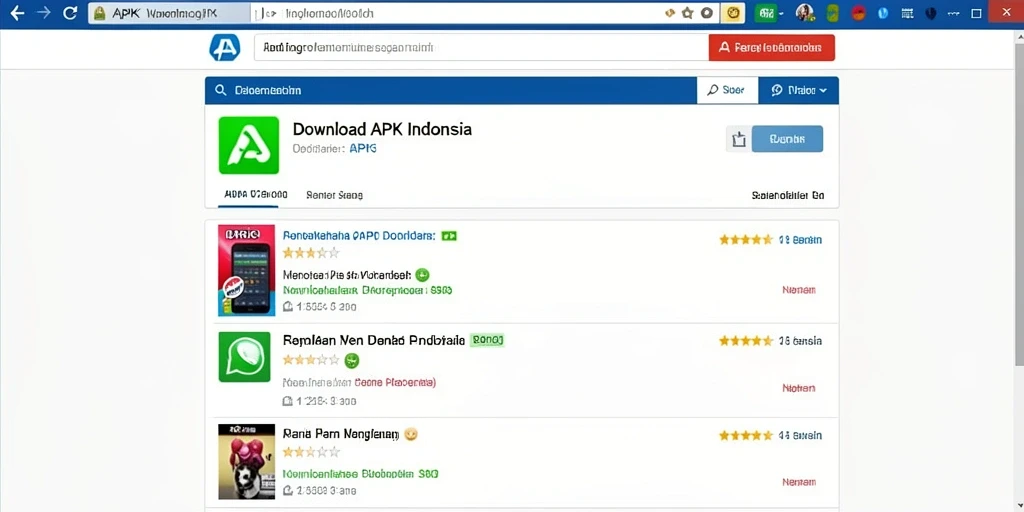Open the profile avatar in the browser toolbar
1024x512 pixels.
805,12
